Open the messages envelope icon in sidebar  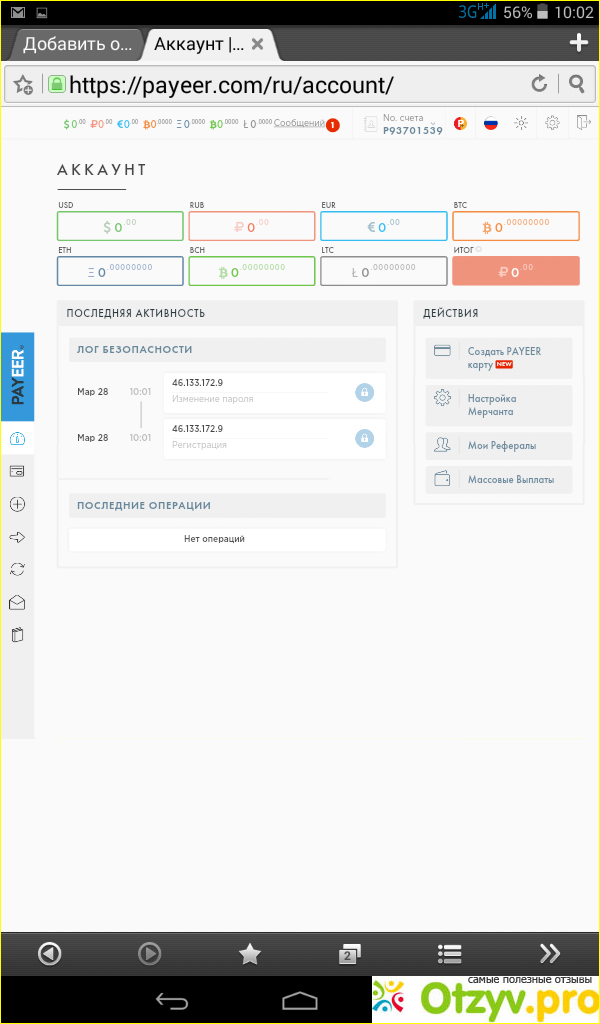tap(17, 602)
